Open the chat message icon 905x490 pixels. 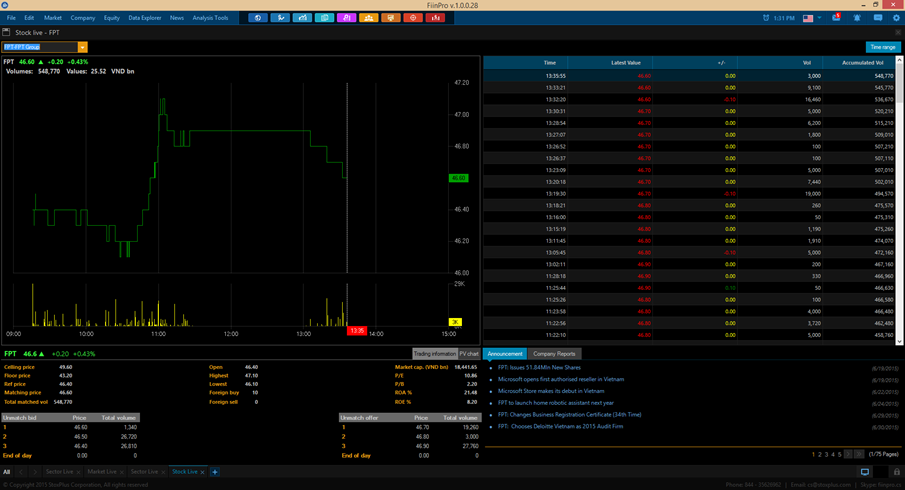click(878, 18)
